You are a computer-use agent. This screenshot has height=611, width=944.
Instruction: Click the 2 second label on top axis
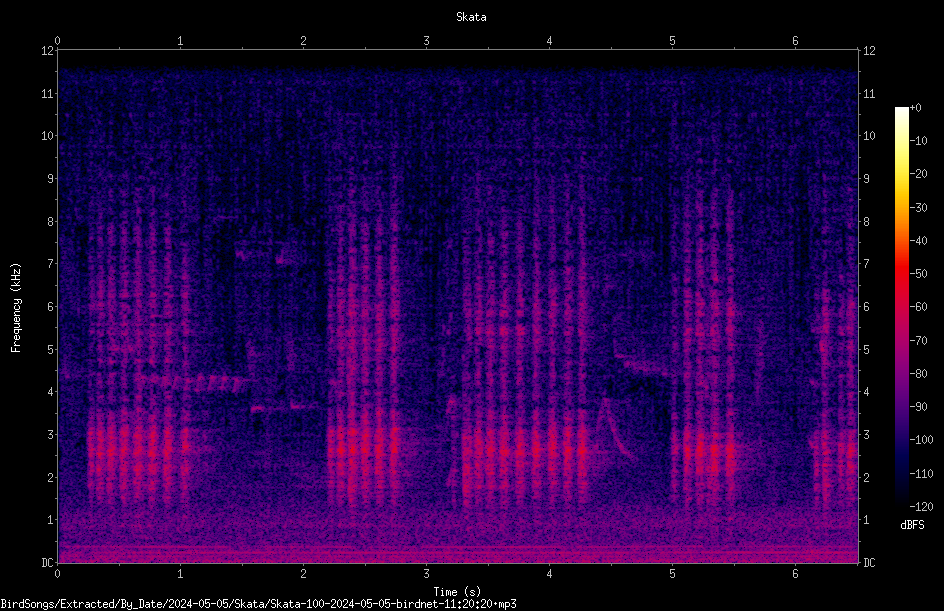(x=303, y=41)
